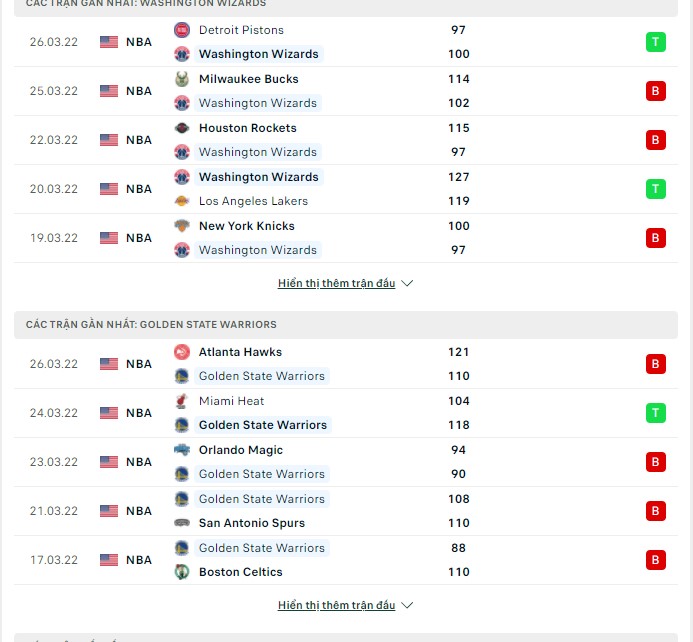The image size is (693, 642).
Task: Click the Atlanta Hawks team logo
Action: [182, 352]
